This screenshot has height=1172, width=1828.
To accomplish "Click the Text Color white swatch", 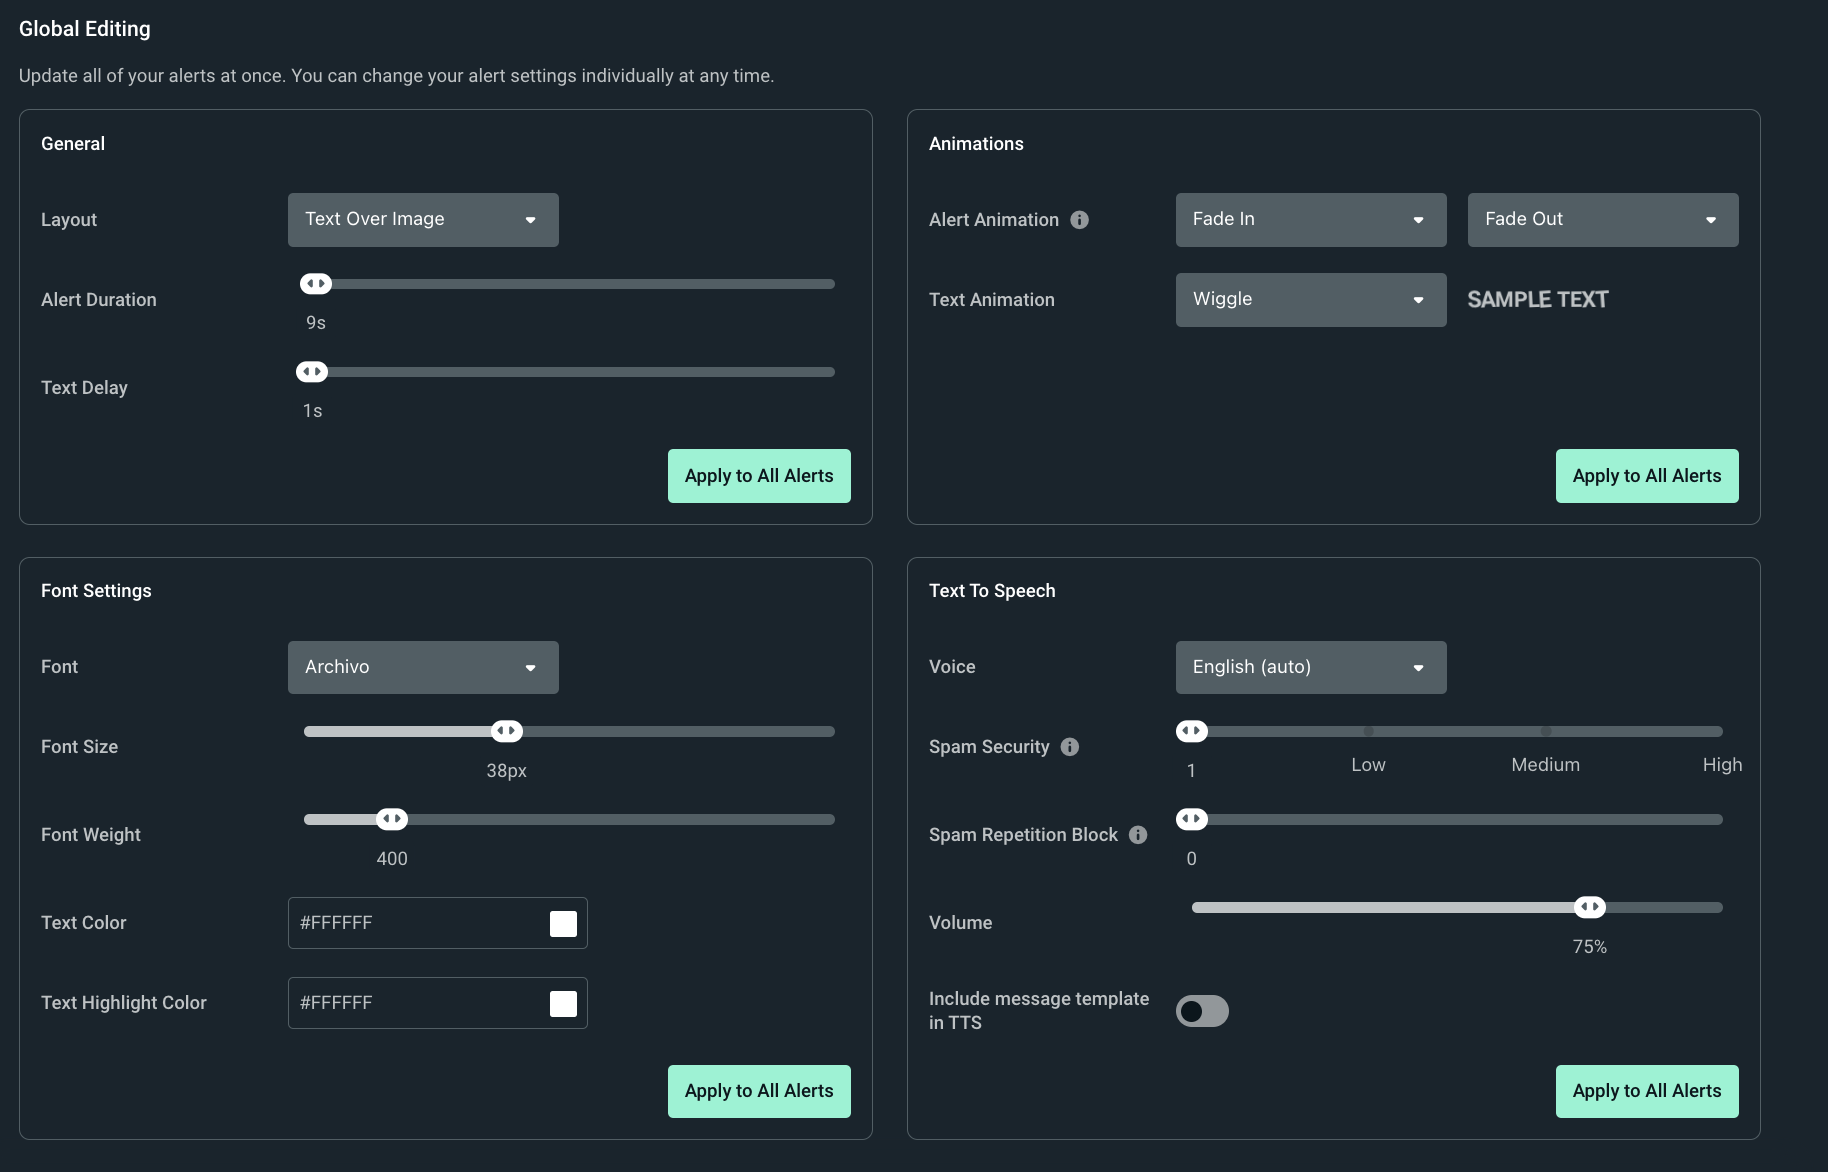I will click(x=563, y=924).
